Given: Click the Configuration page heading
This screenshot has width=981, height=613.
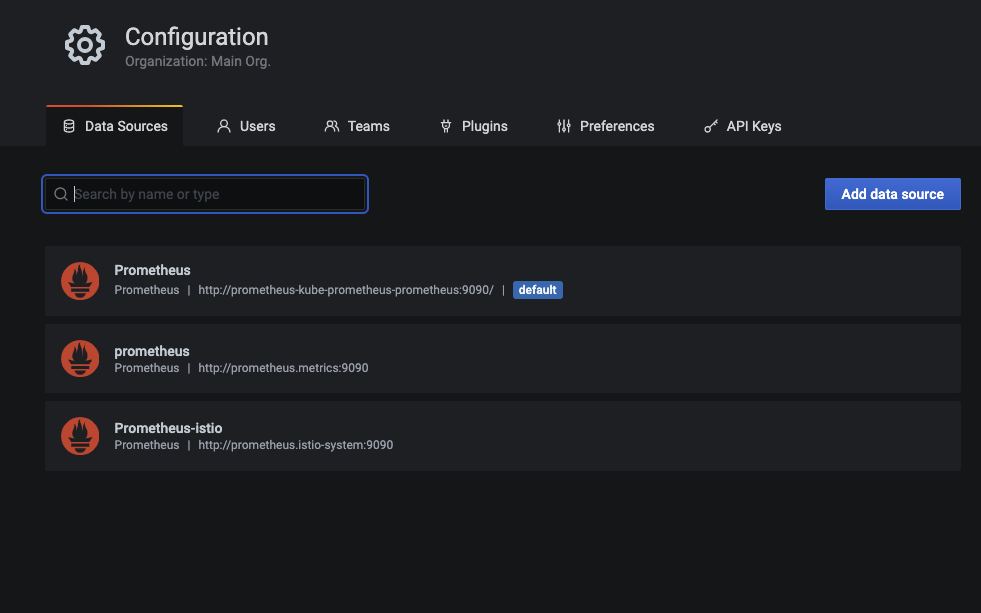Looking at the screenshot, I should coord(196,37).
